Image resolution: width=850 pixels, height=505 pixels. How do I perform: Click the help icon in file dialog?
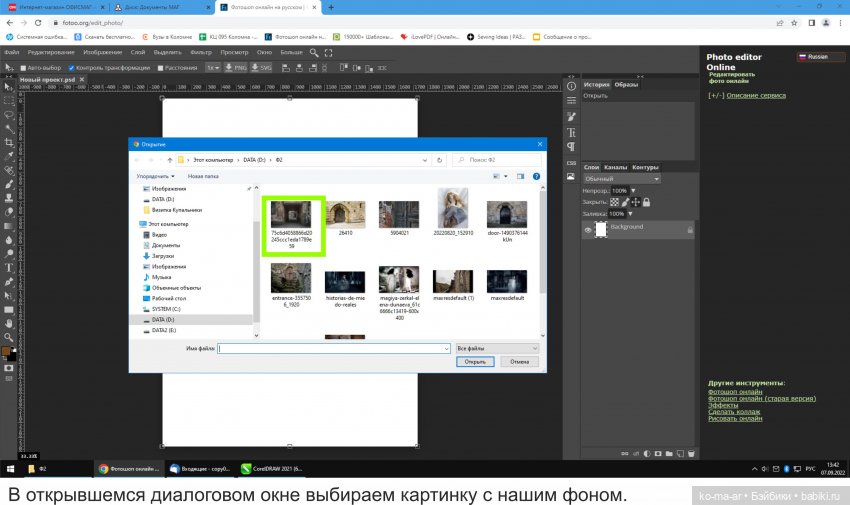click(x=536, y=175)
